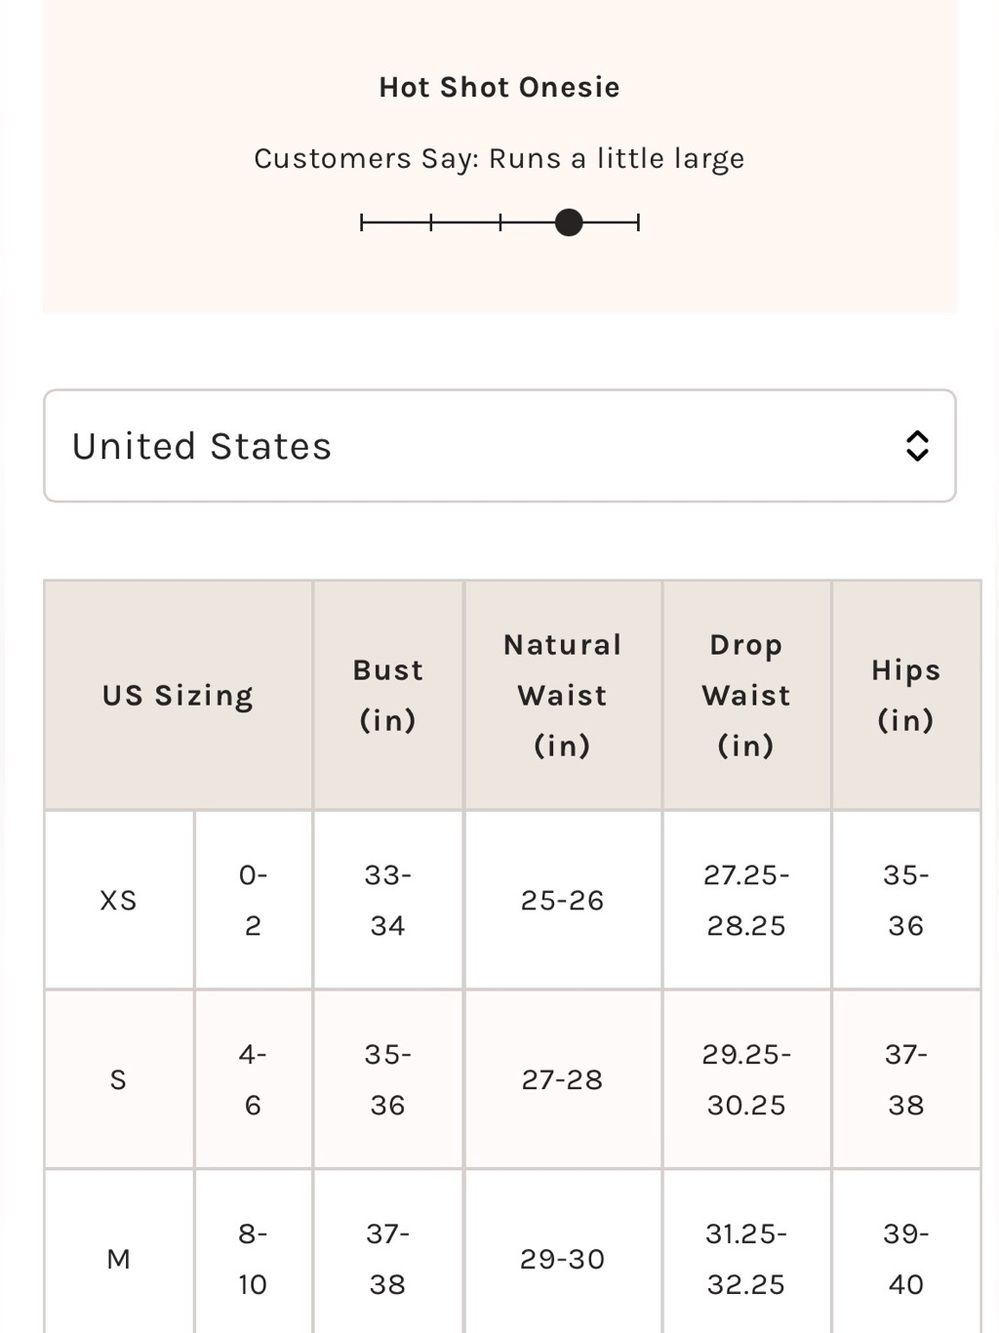Click the fit slider's black dot marker
This screenshot has width=999, height=1333.
tap(569, 222)
